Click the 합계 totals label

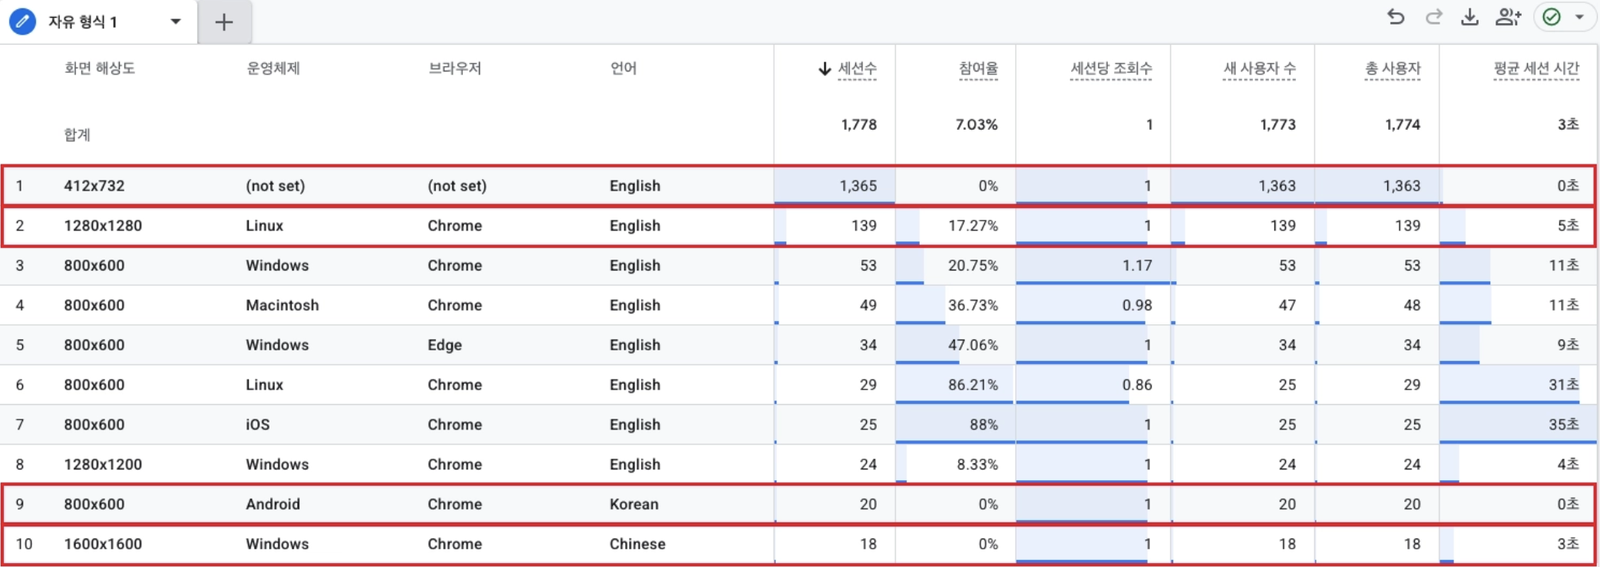click(x=77, y=134)
